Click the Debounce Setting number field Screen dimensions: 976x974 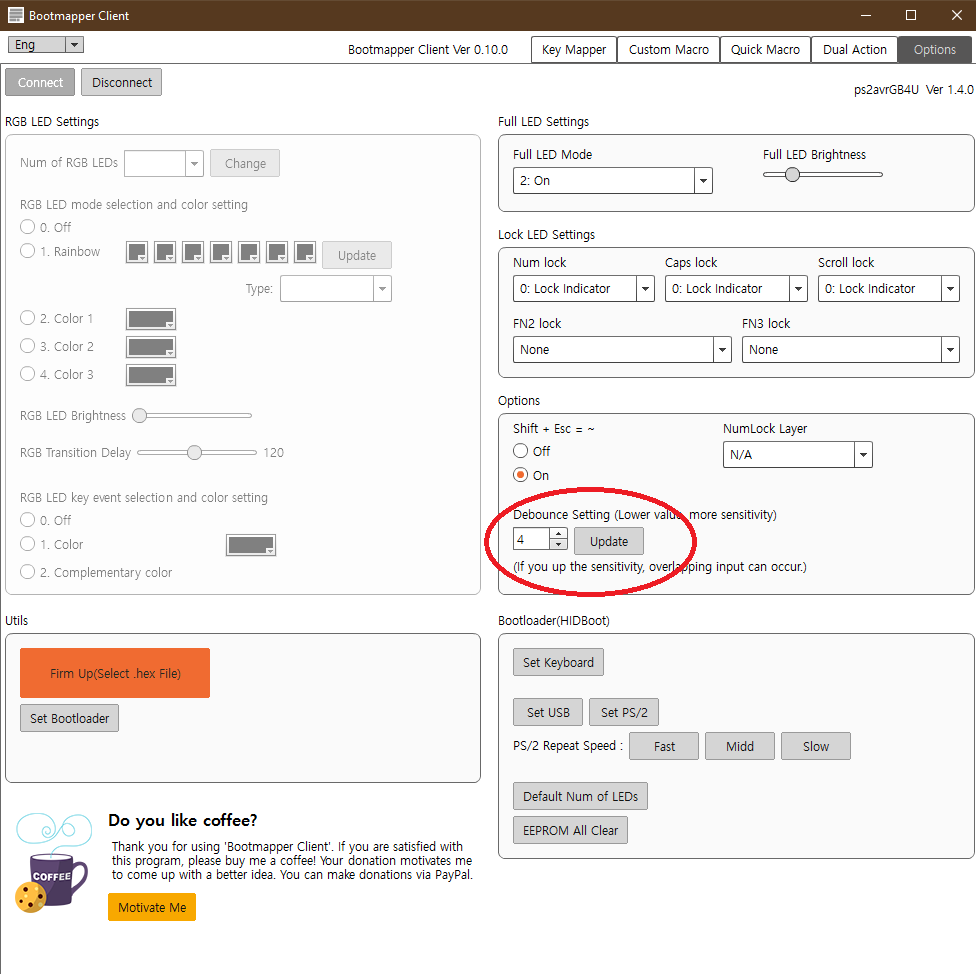click(530, 540)
